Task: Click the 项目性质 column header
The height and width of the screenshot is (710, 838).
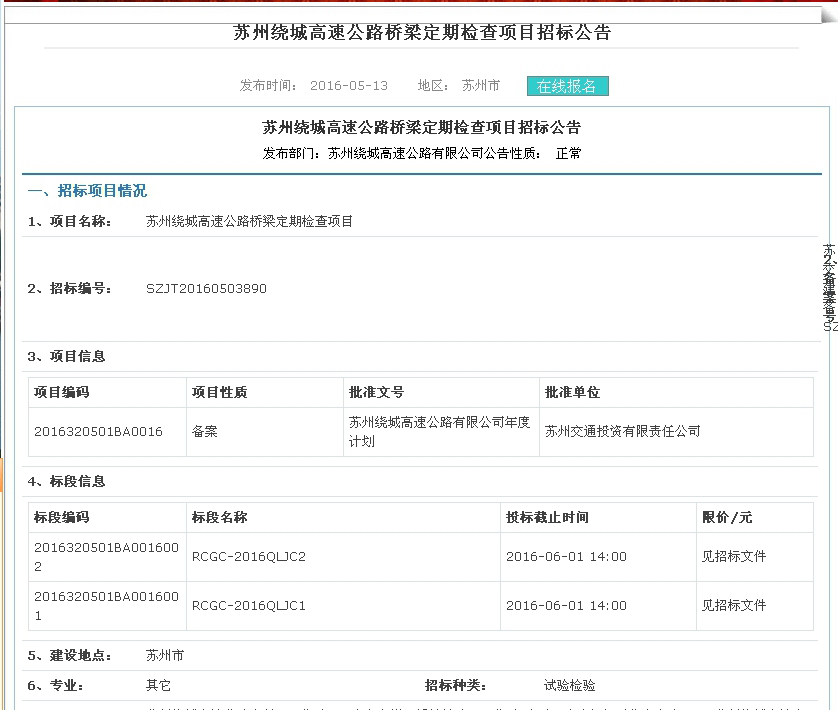Action: coord(219,393)
